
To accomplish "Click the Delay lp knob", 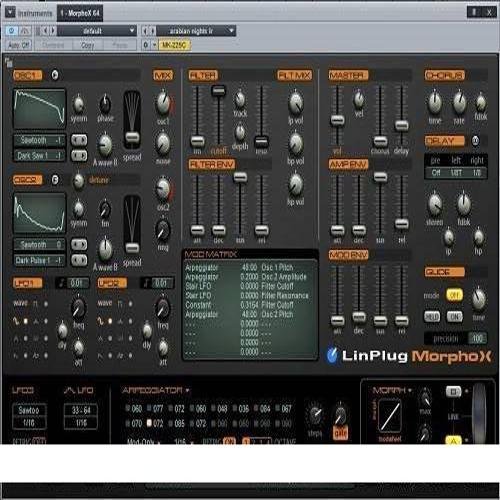I will tap(449, 237).
